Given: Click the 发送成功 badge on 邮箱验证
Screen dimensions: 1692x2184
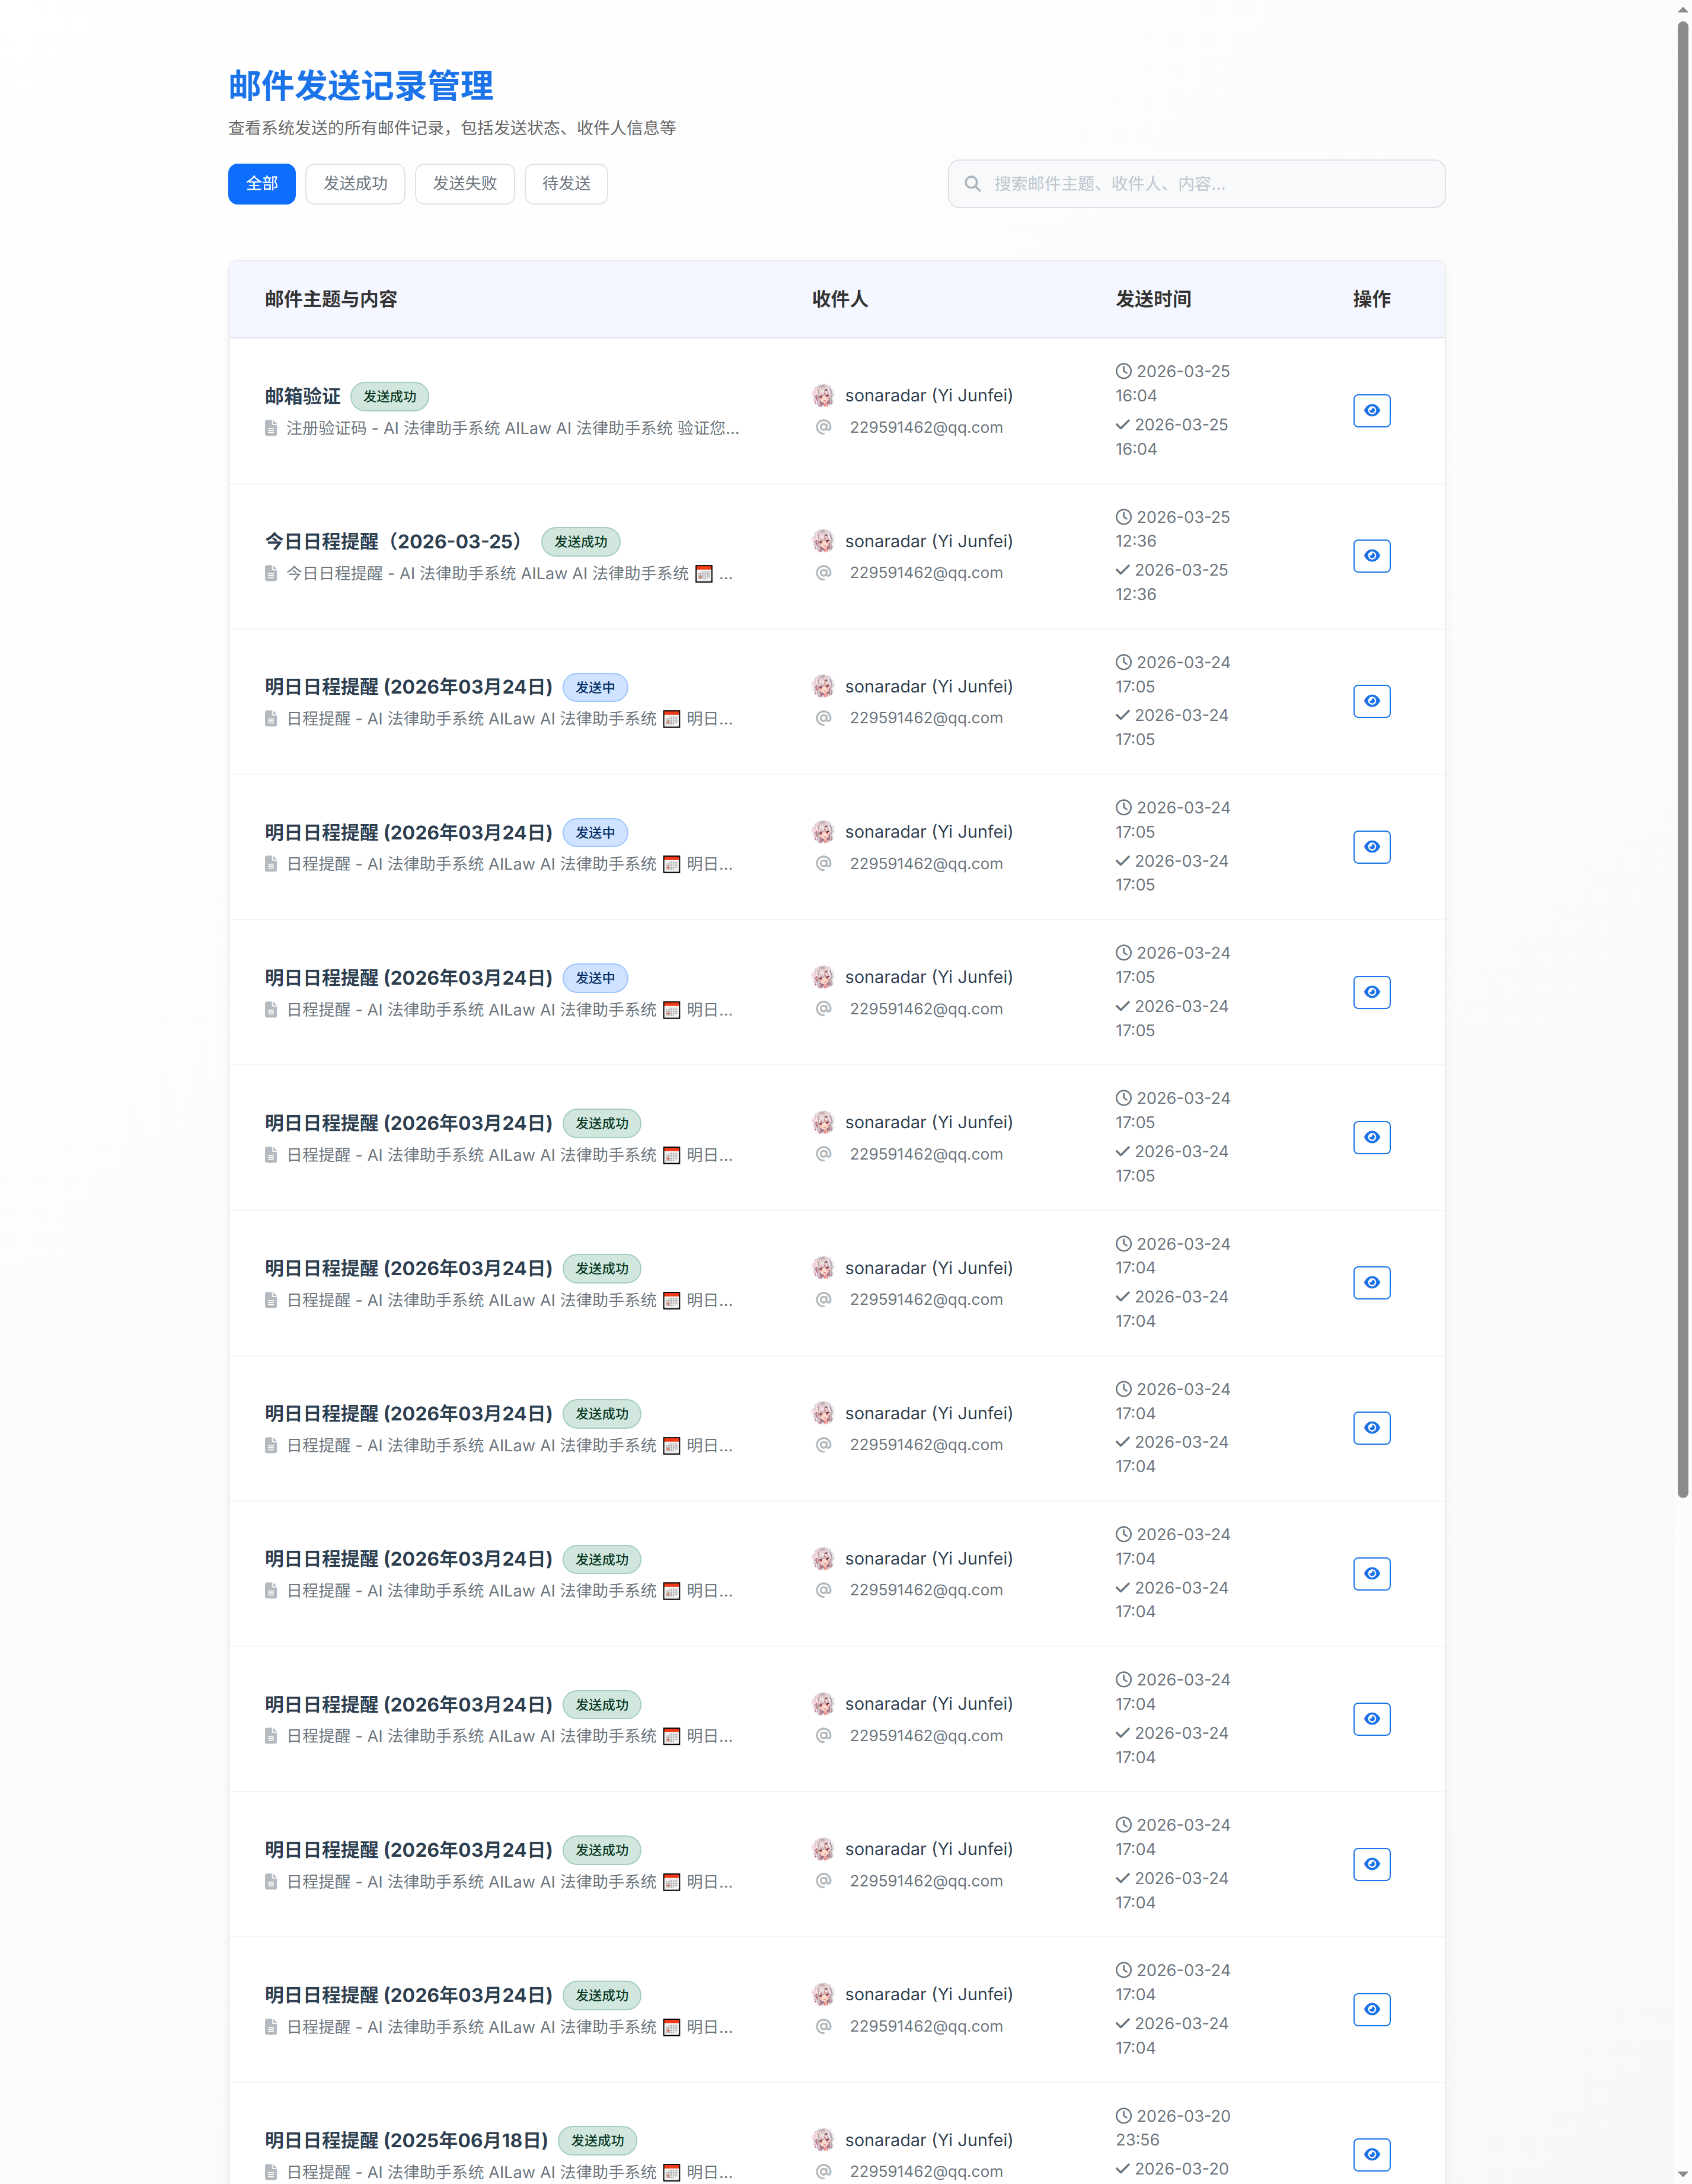Looking at the screenshot, I should pos(389,397).
